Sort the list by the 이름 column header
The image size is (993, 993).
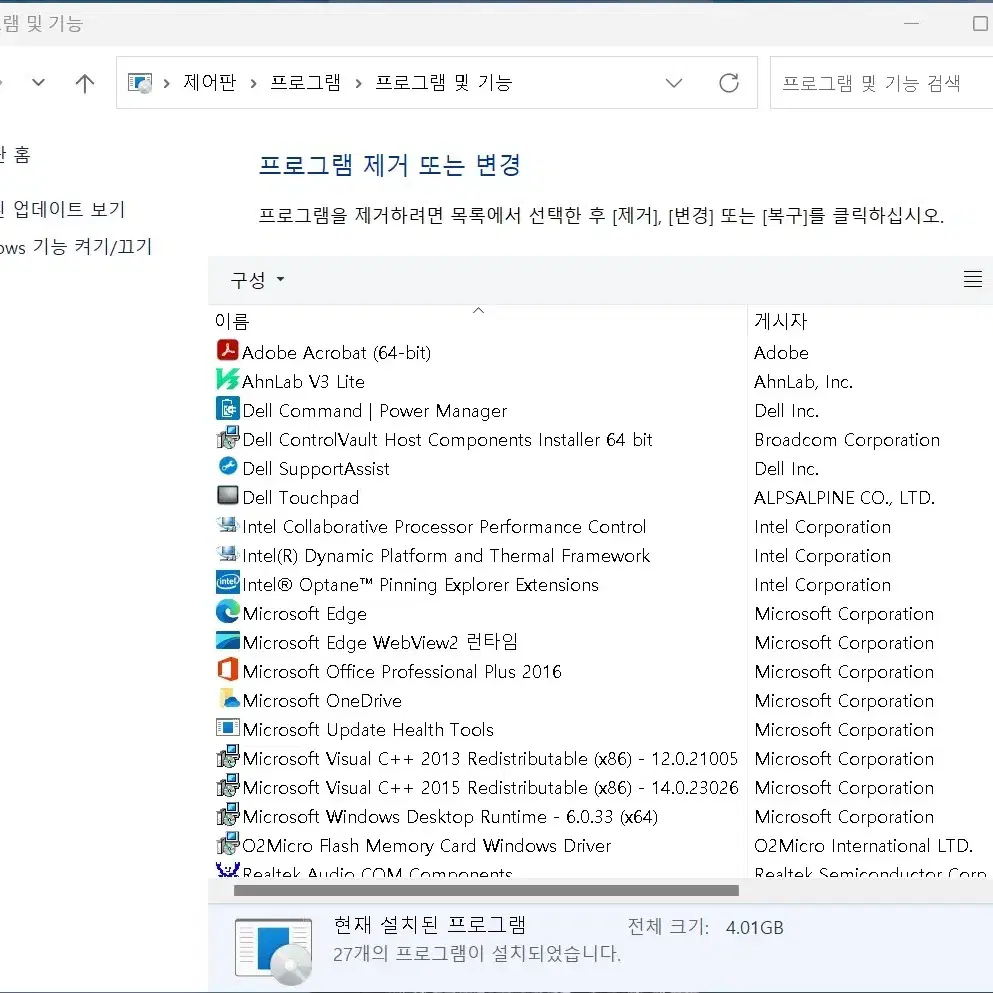(x=232, y=322)
